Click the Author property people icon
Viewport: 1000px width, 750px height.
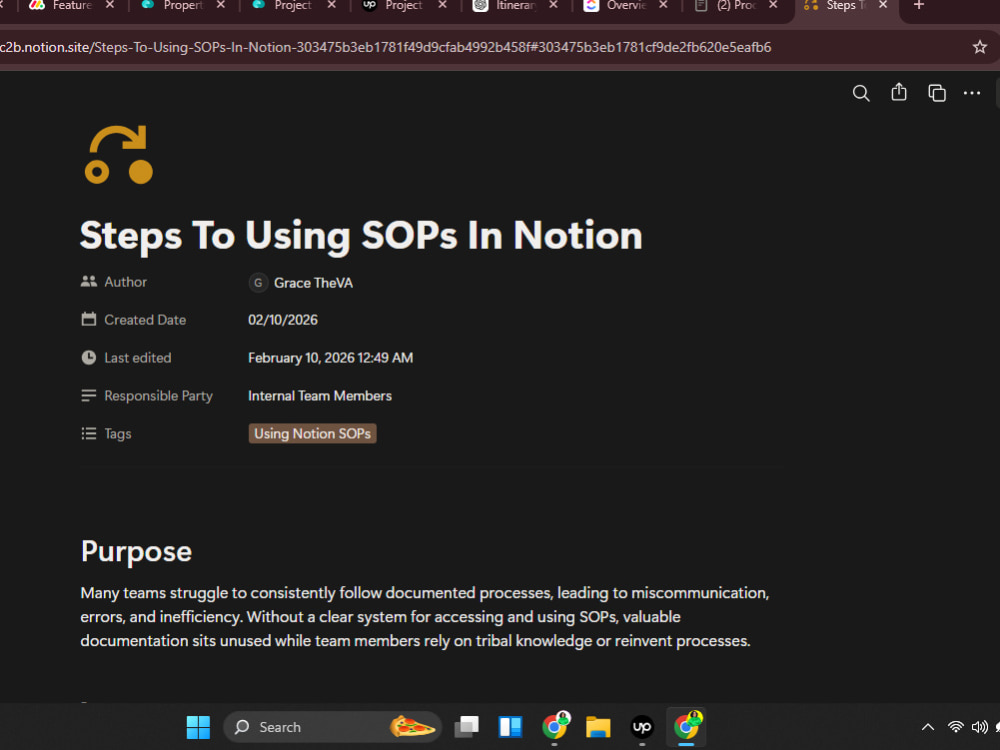(x=89, y=281)
